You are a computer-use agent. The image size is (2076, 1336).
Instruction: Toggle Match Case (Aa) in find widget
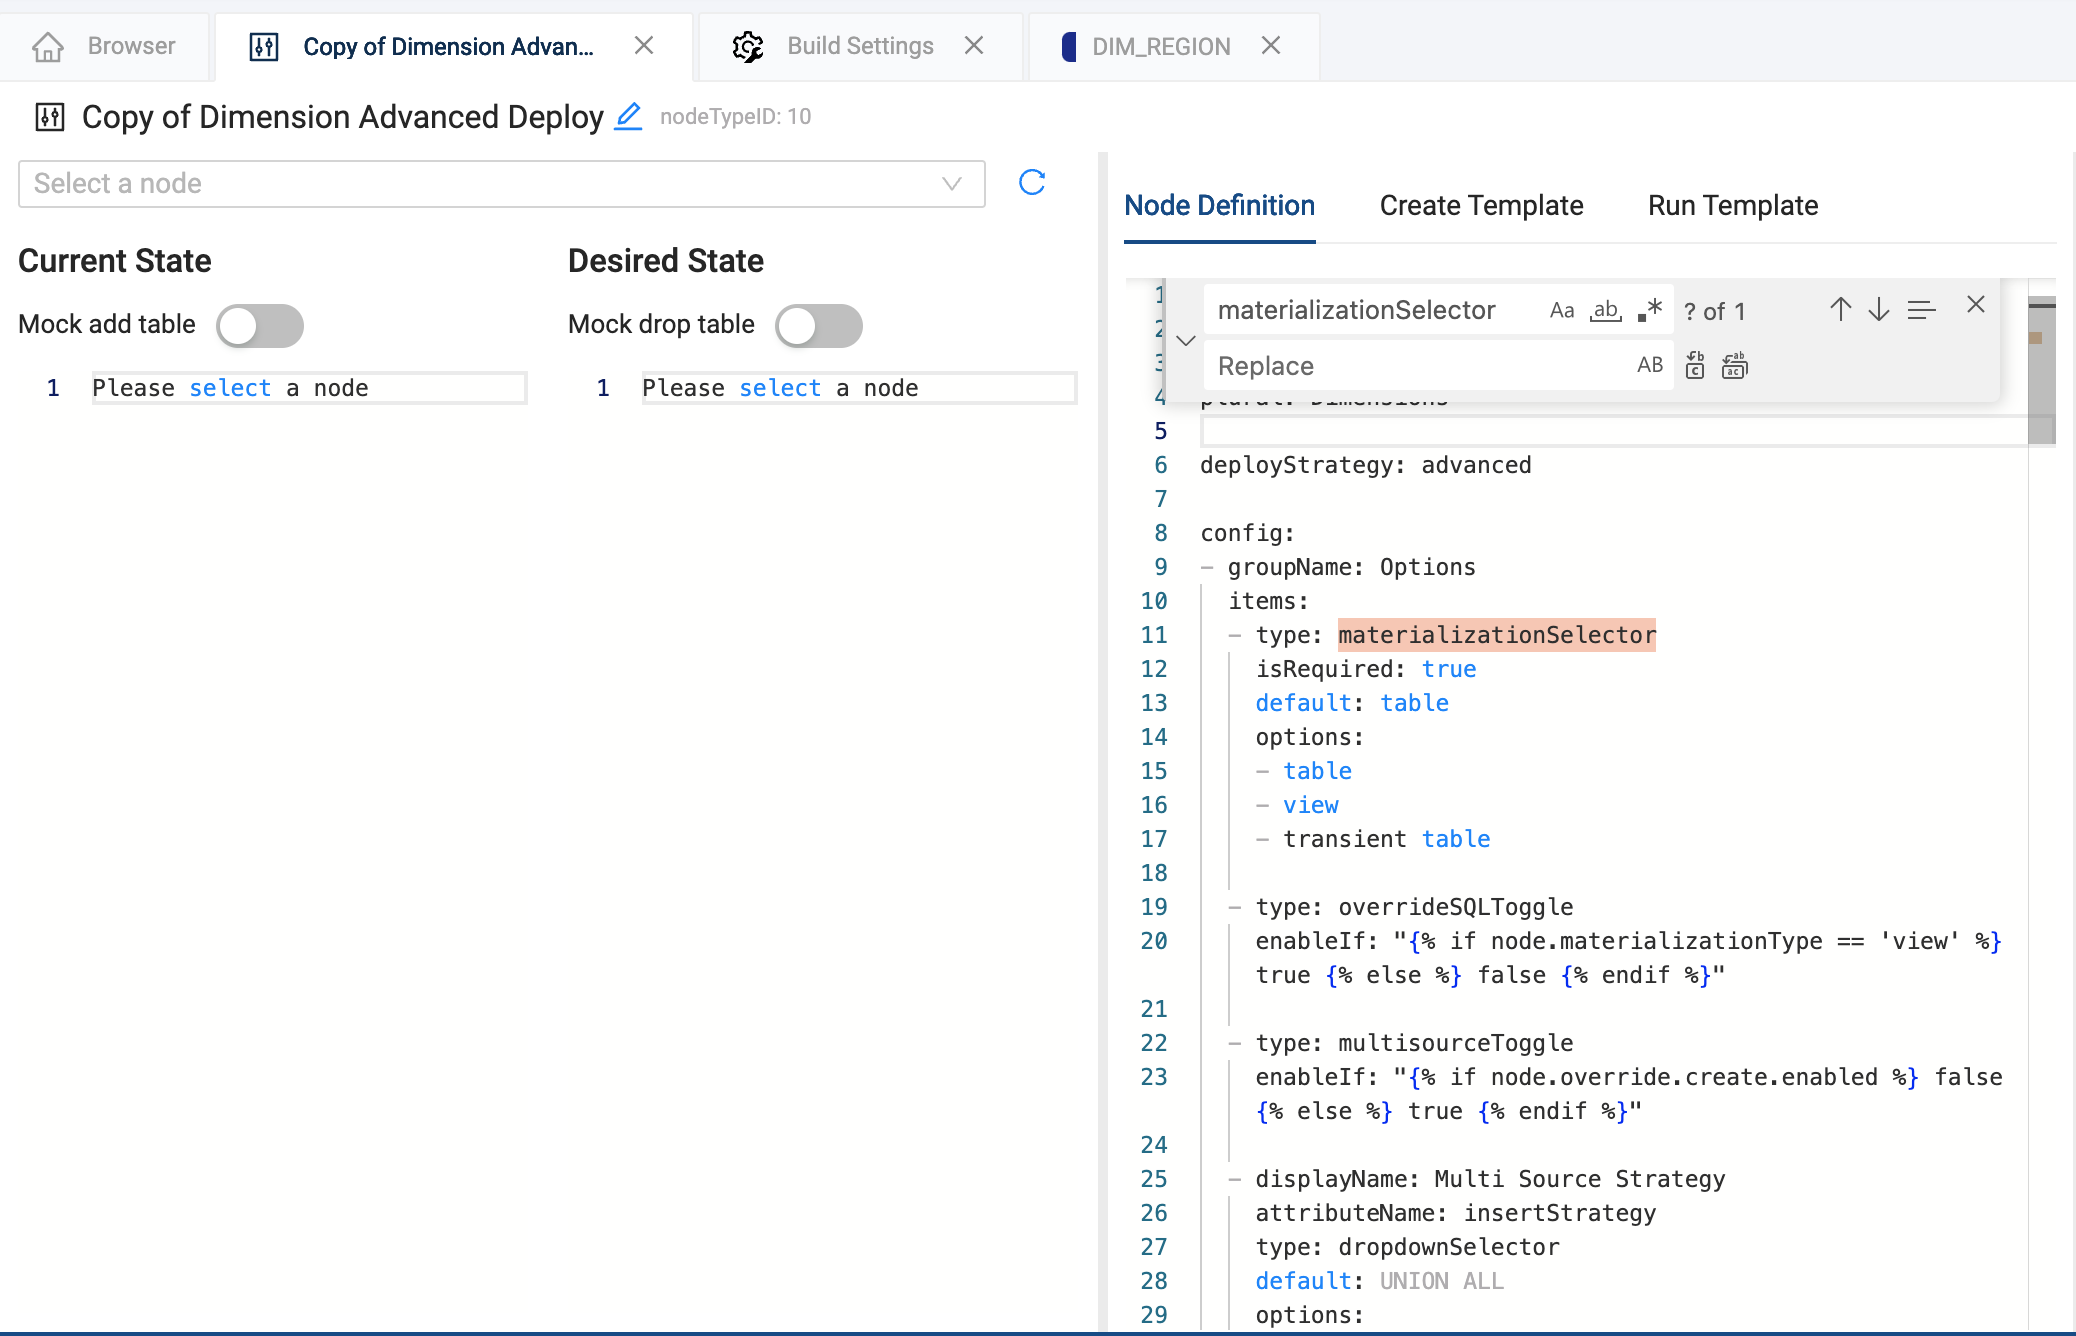(1562, 311)
